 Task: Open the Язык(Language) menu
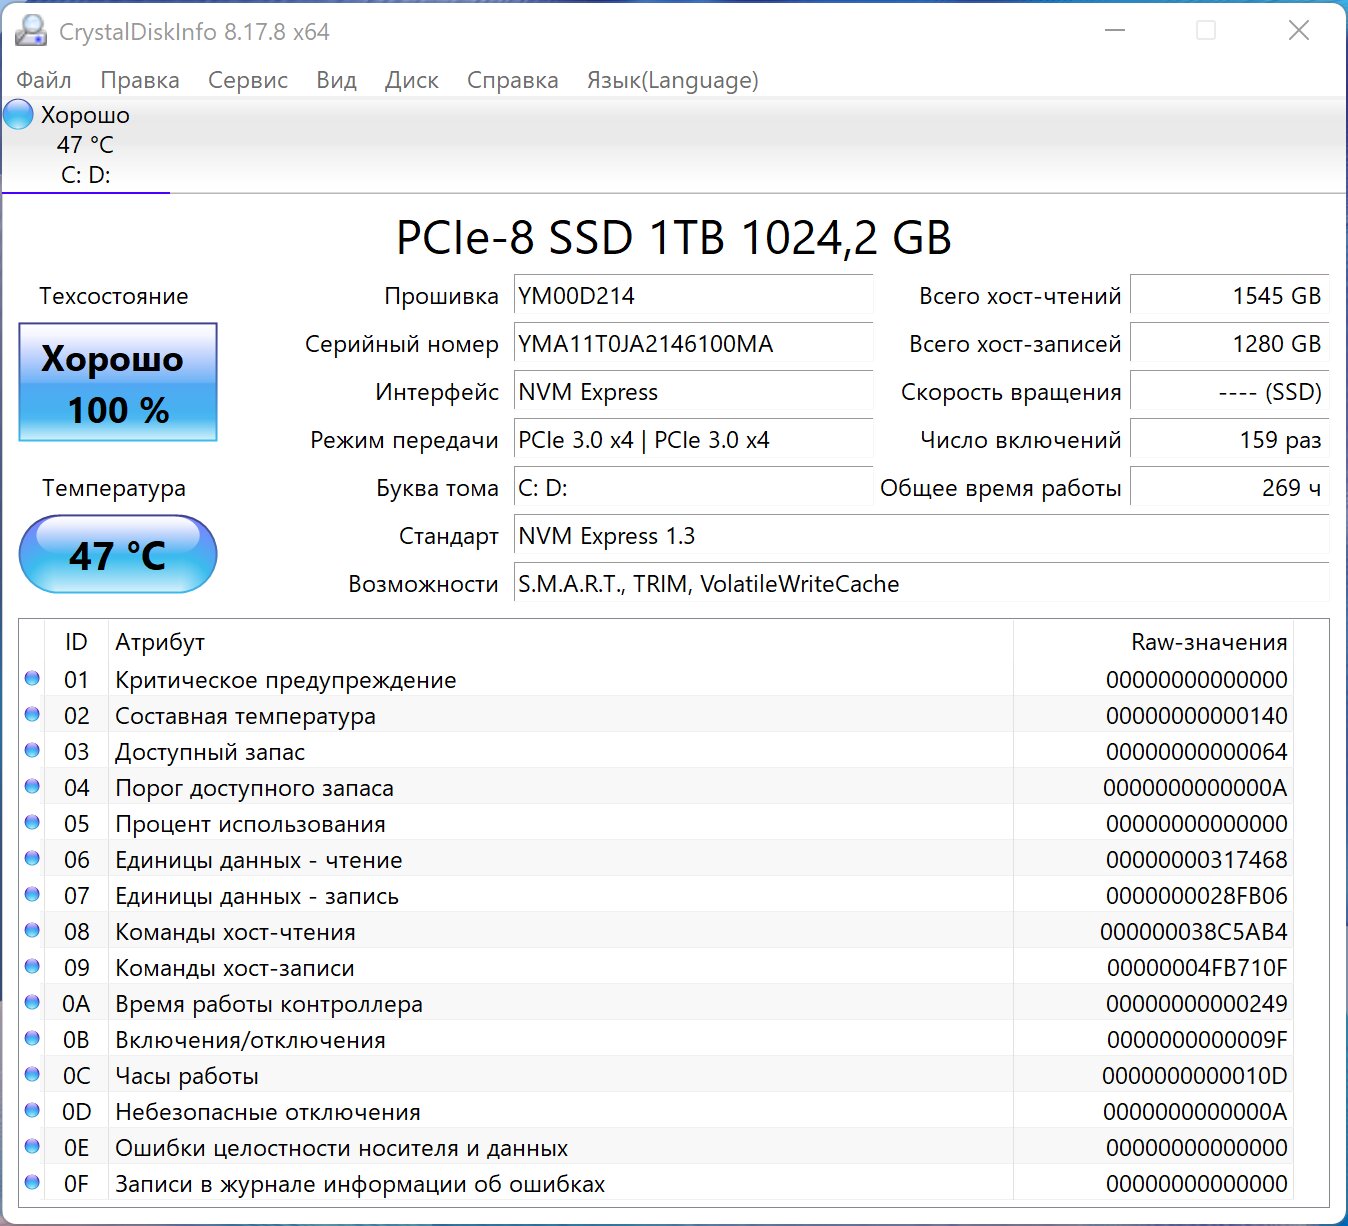tap(673, 80)
